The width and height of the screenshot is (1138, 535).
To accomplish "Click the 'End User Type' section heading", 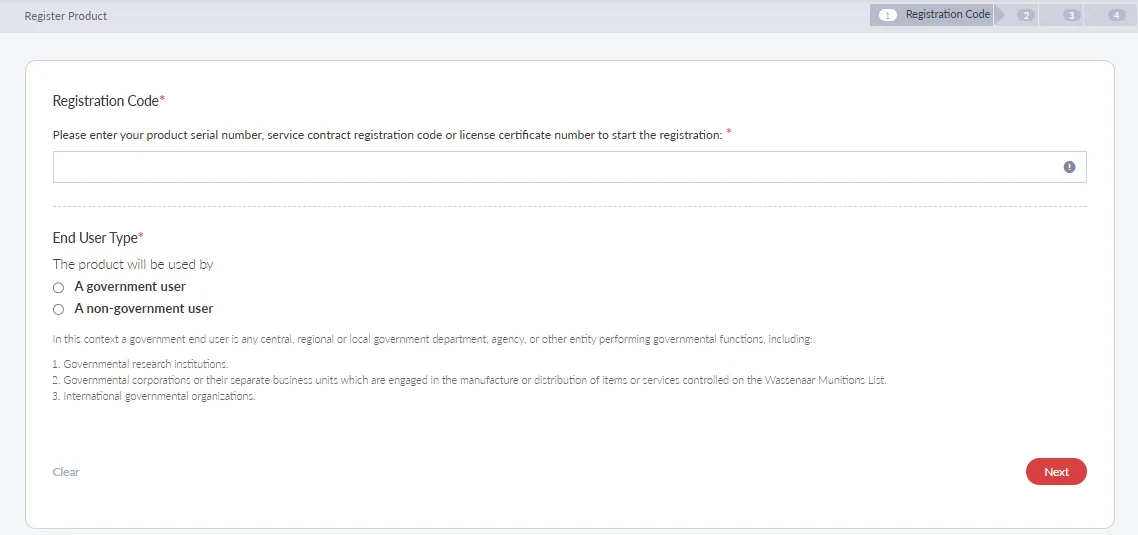I will tap(95, 238).
